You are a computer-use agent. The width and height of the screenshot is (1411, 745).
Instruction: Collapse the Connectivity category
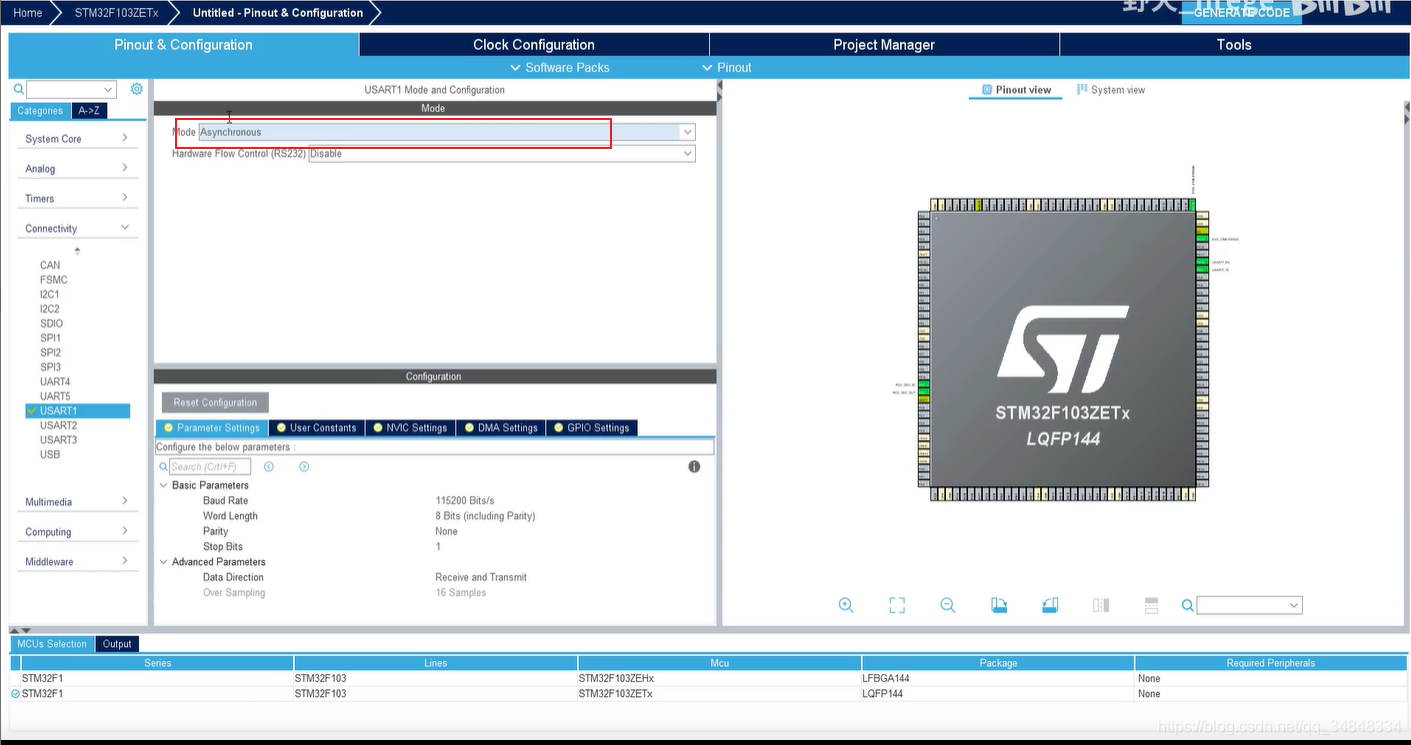coord(77,228)
